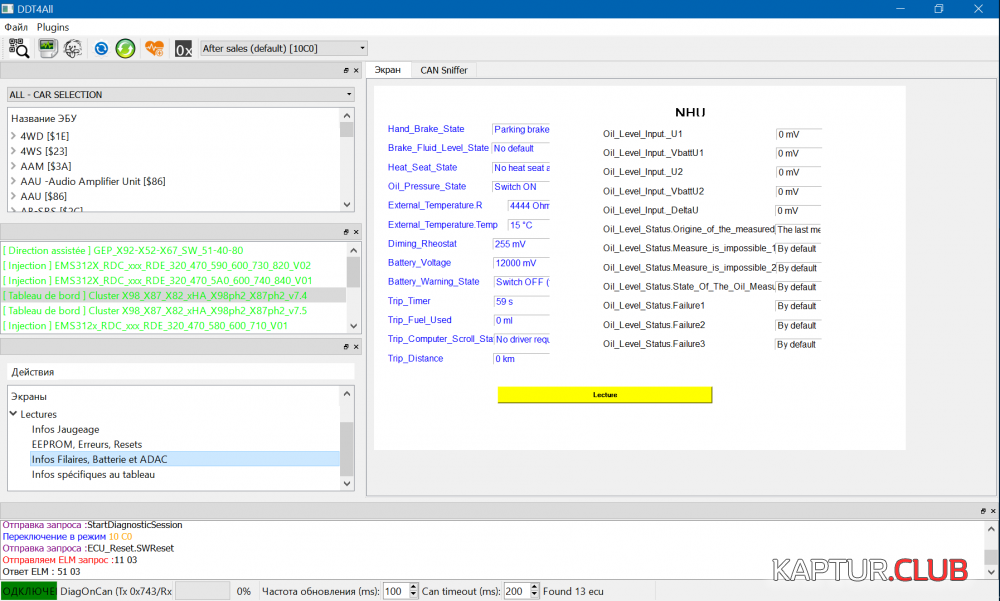Select Injection EMS312X ending V01 with 5A0
1000x601 pixels.
[158, 281]
